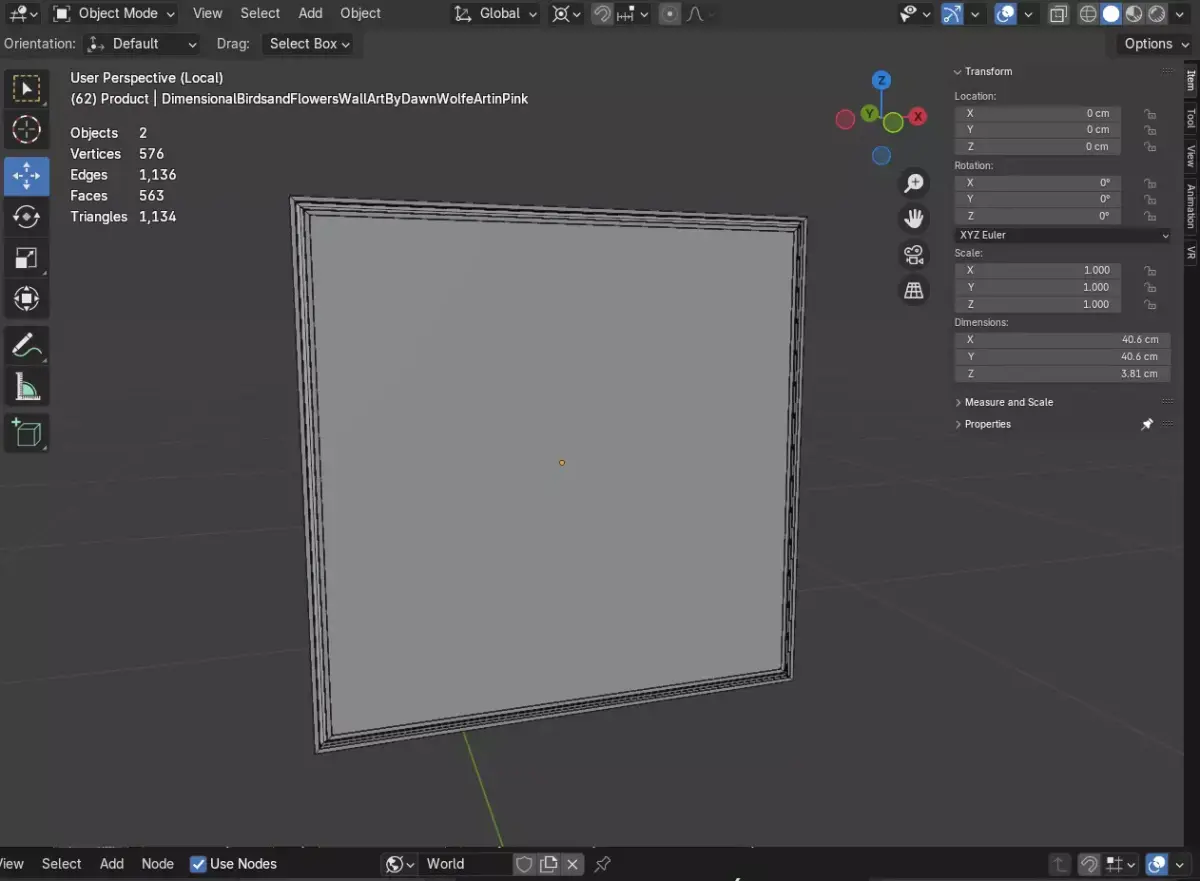Open the Add menu in header

coord(310,13)
